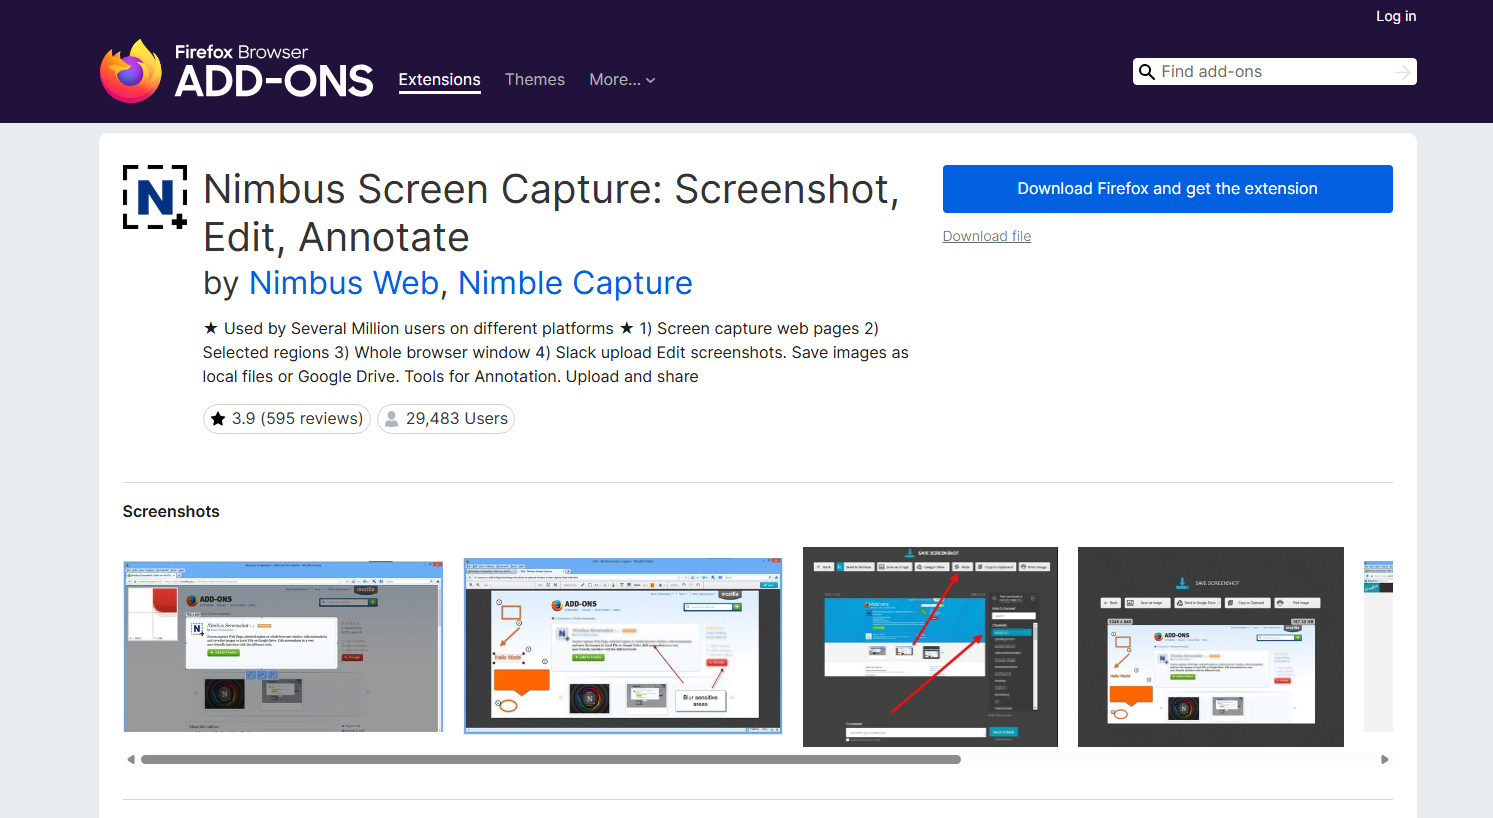The height and width of the screenshot is (818, 1493).
Task: Open the Themes tab
Action: pos(535,80)
